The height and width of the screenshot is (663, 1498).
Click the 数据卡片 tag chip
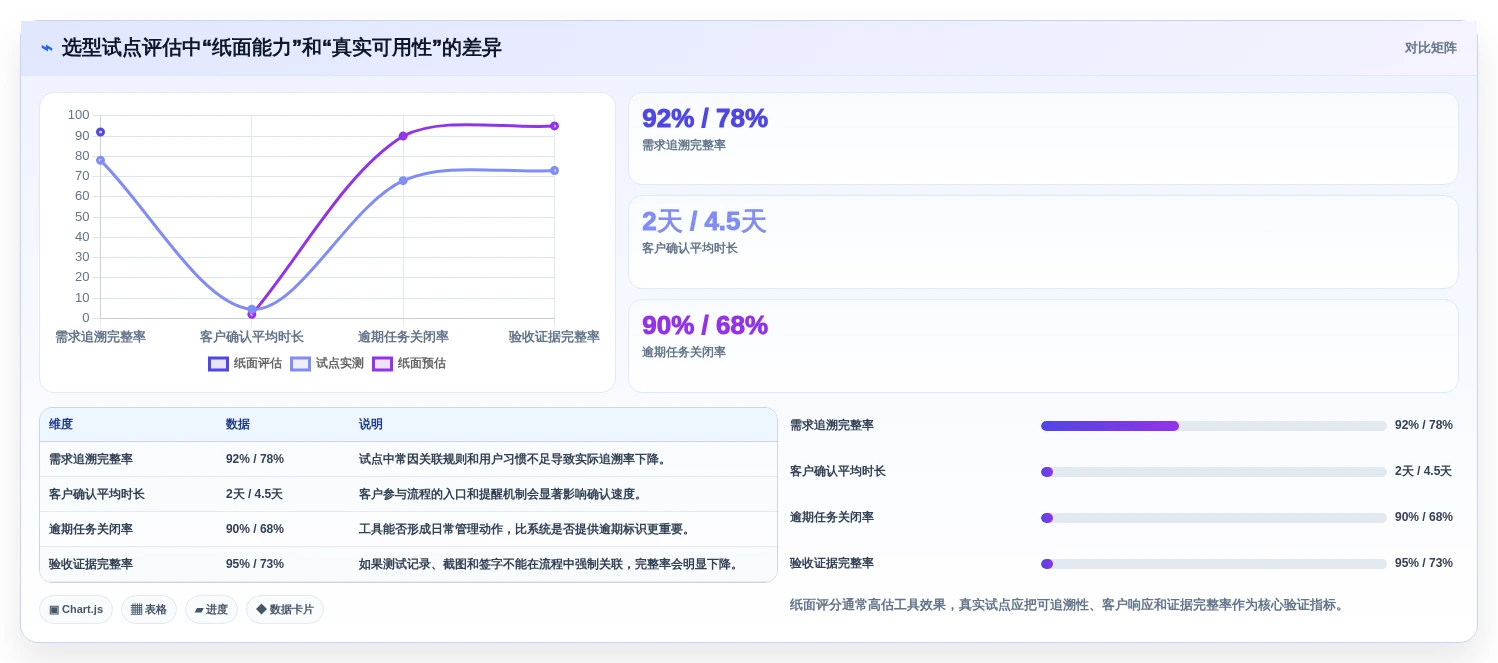pyautogui.click(x=285, y=610)
